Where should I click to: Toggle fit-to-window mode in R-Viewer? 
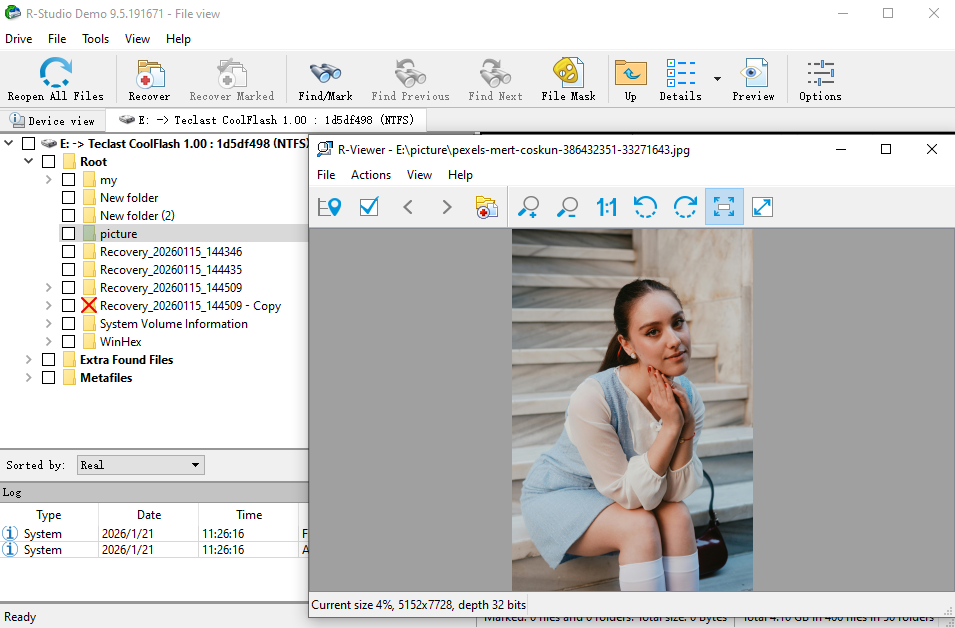(x=723, y=207)
